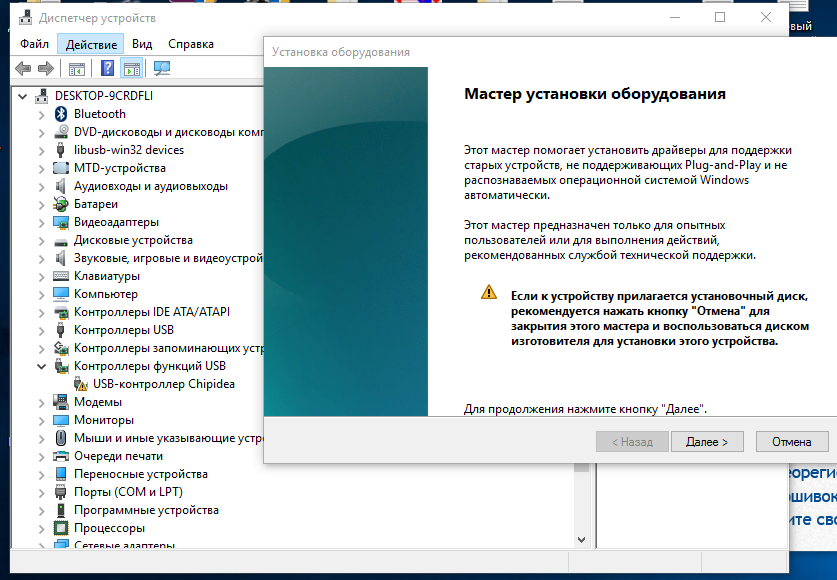The width and height of the screenshot is (837, 580).
Task: Collapse the Контроллеры функций USB node
Action: click(x=41, y=366)
